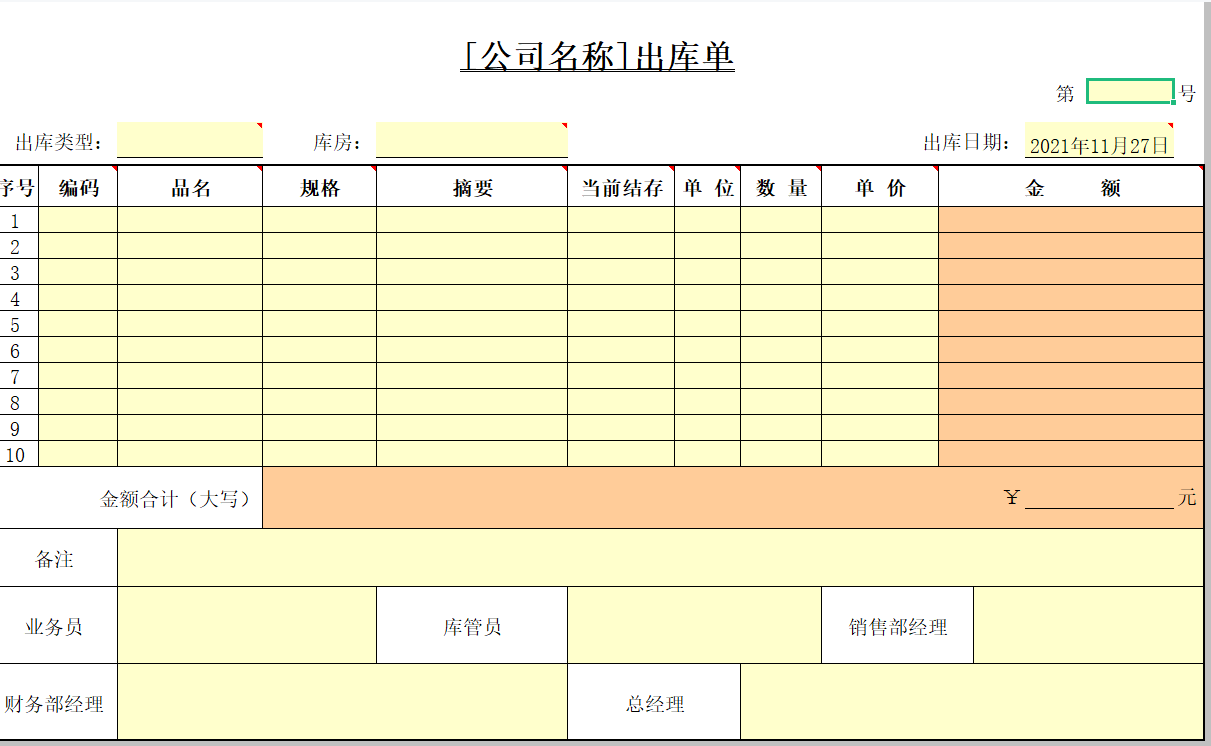Click the 业务员 signature cell
1211x746 pixels.
[245, 625]
